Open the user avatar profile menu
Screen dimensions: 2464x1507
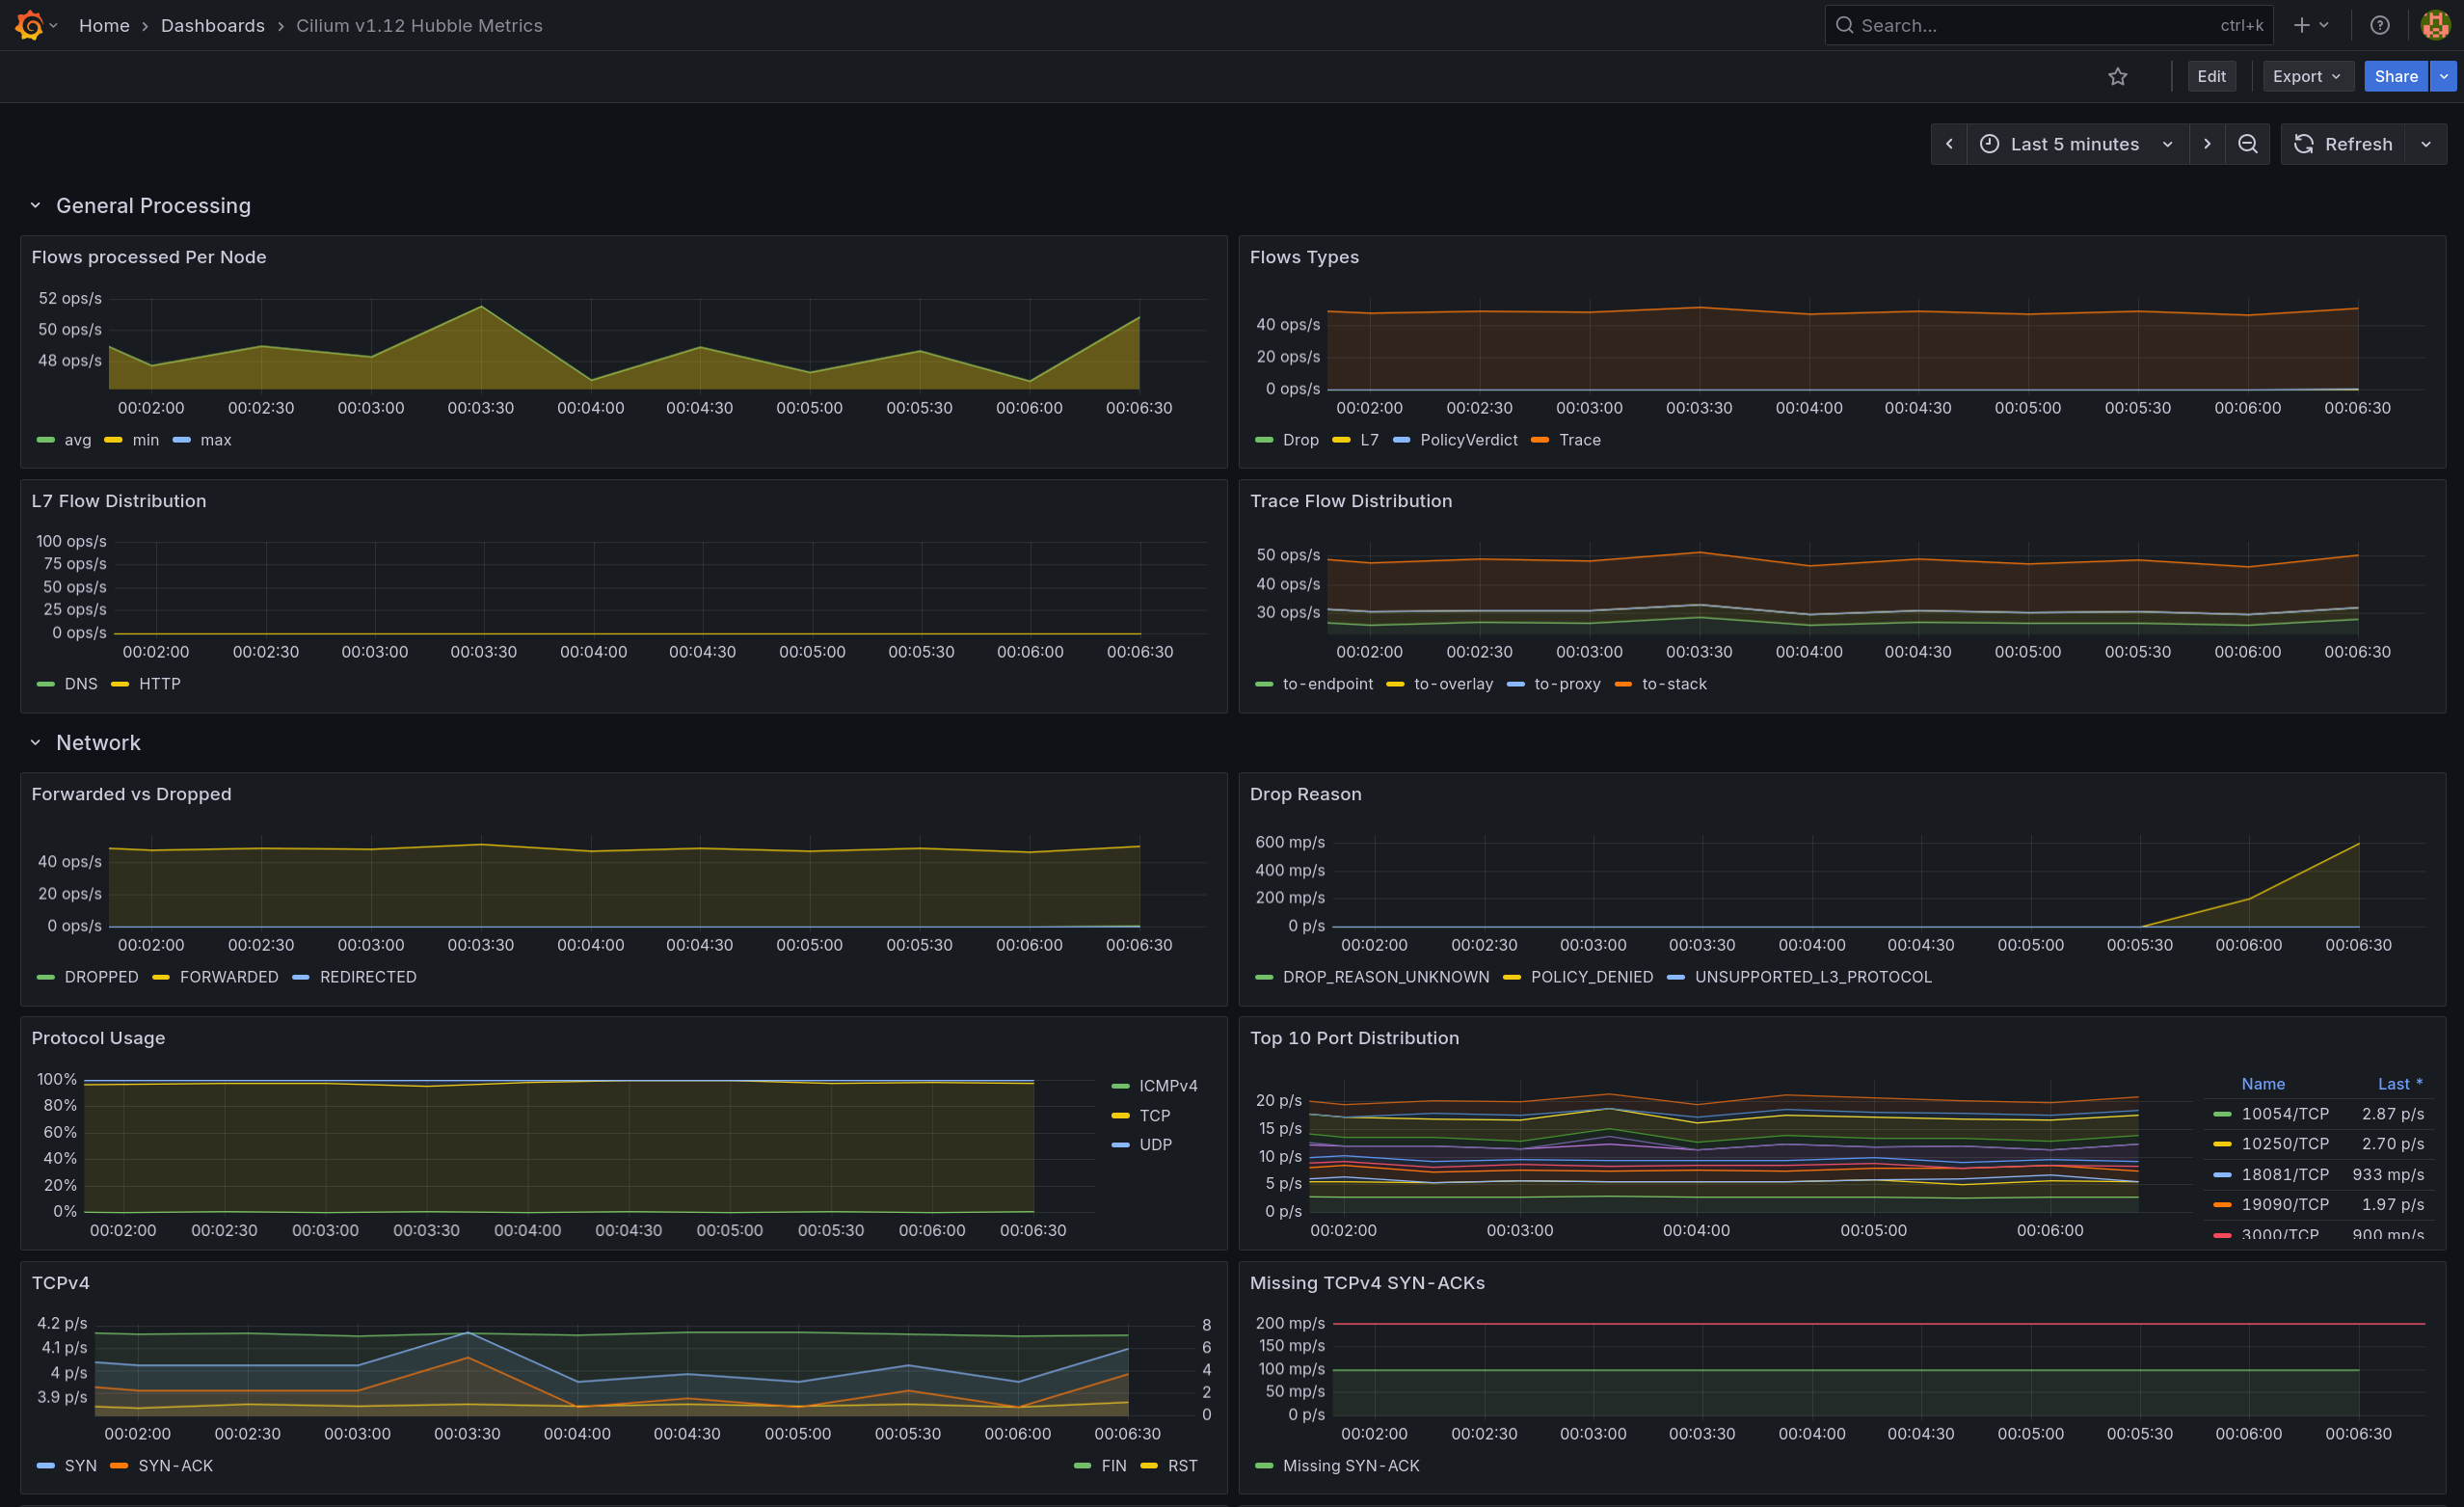point(2434,25)
